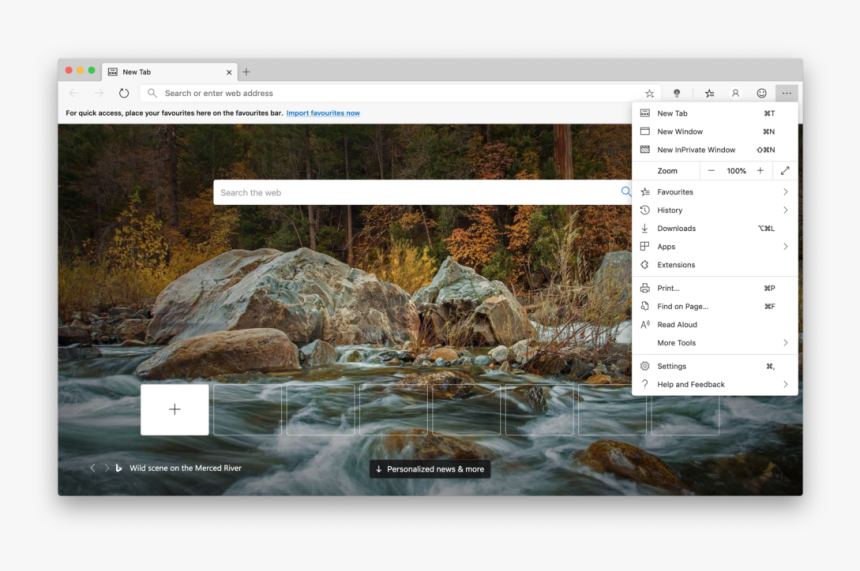Open the user profile icon
The image size is (860, 571).
coord(735,93)
